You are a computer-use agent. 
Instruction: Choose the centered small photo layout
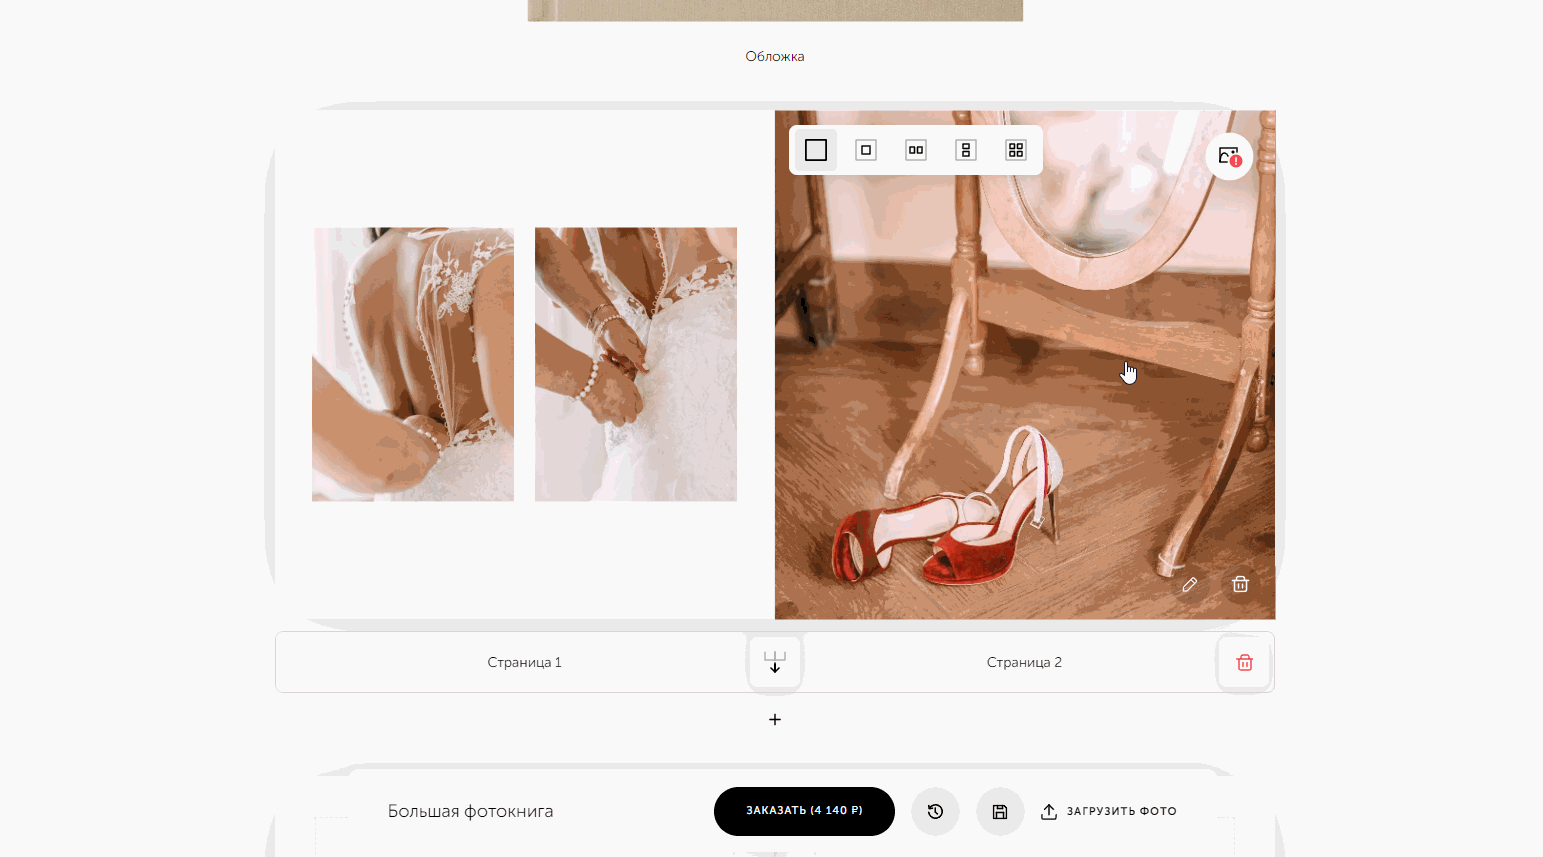(x=866, y=150)
